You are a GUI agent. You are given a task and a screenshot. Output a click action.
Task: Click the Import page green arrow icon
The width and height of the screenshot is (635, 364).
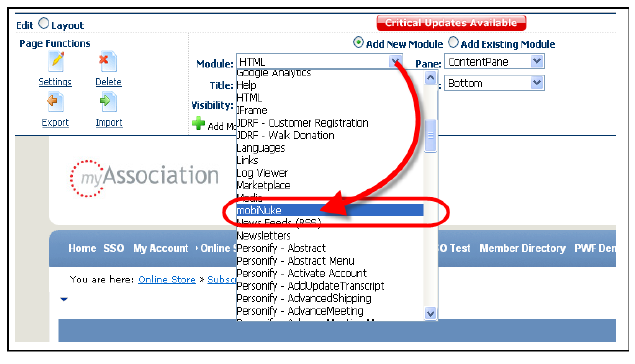pyautogui.click(x=108, y=102)
